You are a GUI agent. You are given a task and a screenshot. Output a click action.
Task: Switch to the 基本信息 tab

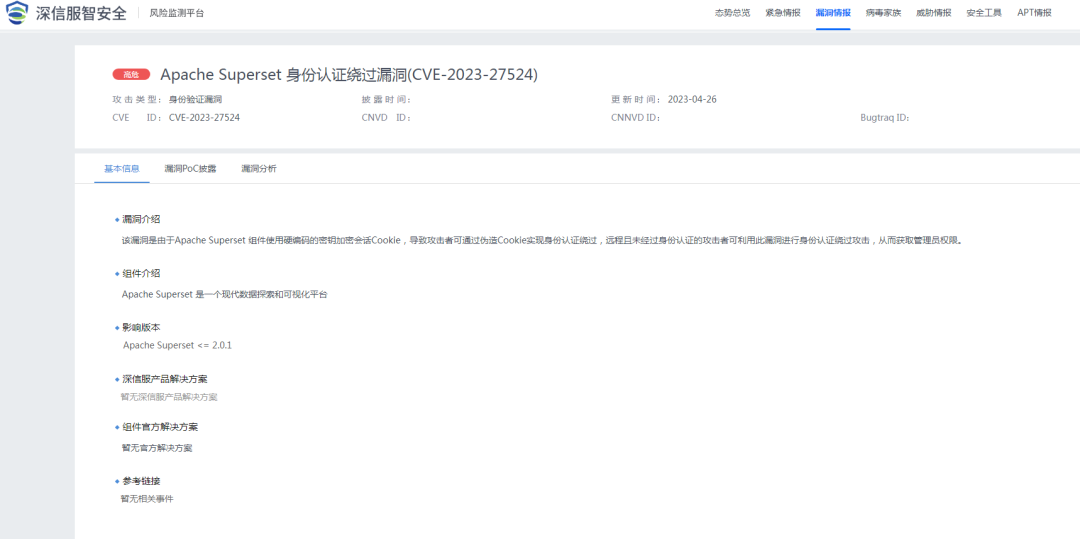[x=122, y=169]
